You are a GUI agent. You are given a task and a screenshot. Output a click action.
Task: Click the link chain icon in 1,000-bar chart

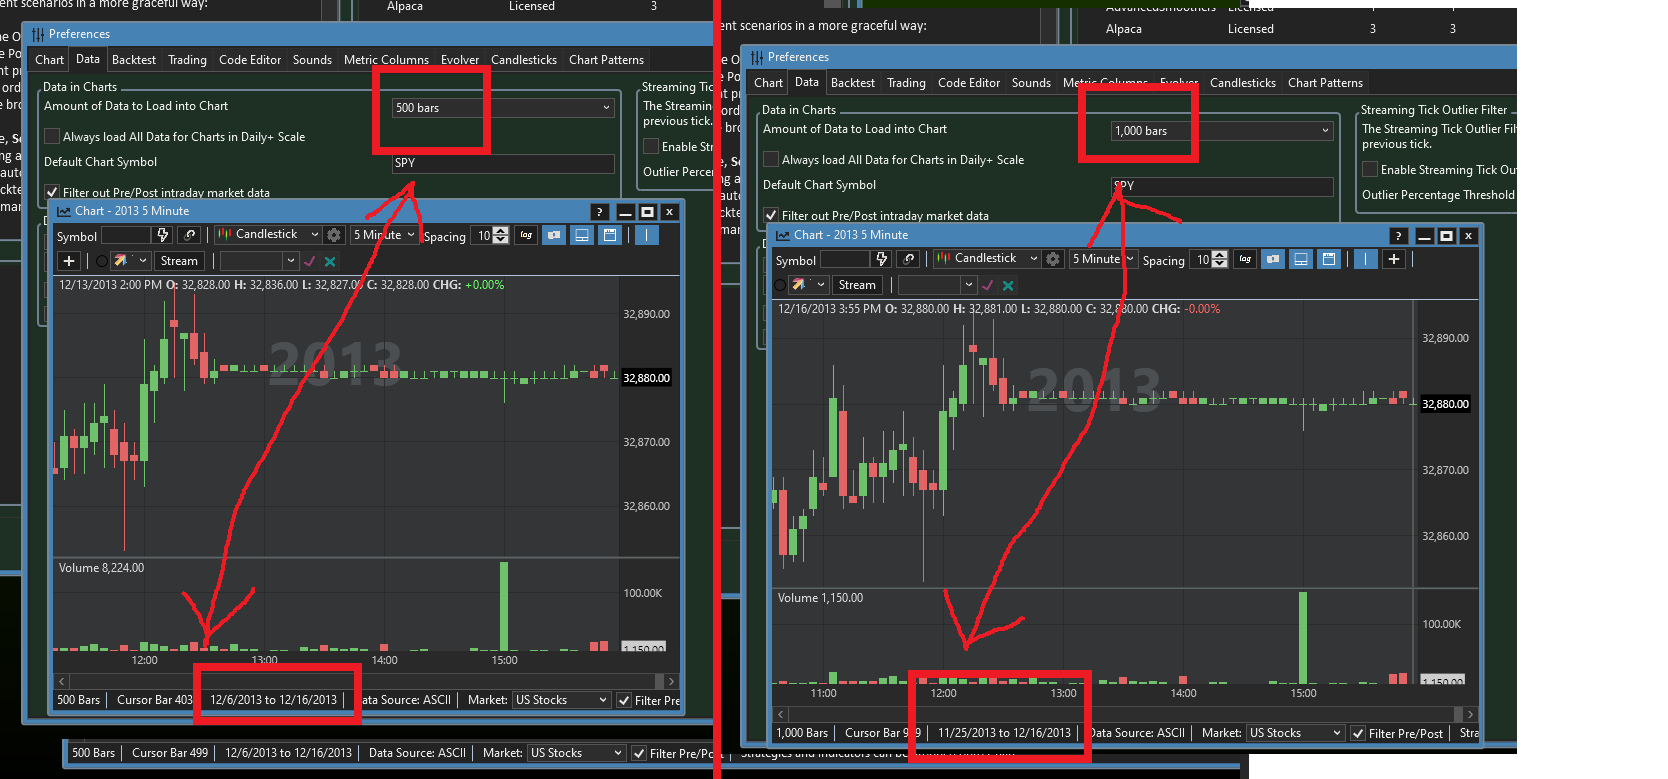[909, 259]
